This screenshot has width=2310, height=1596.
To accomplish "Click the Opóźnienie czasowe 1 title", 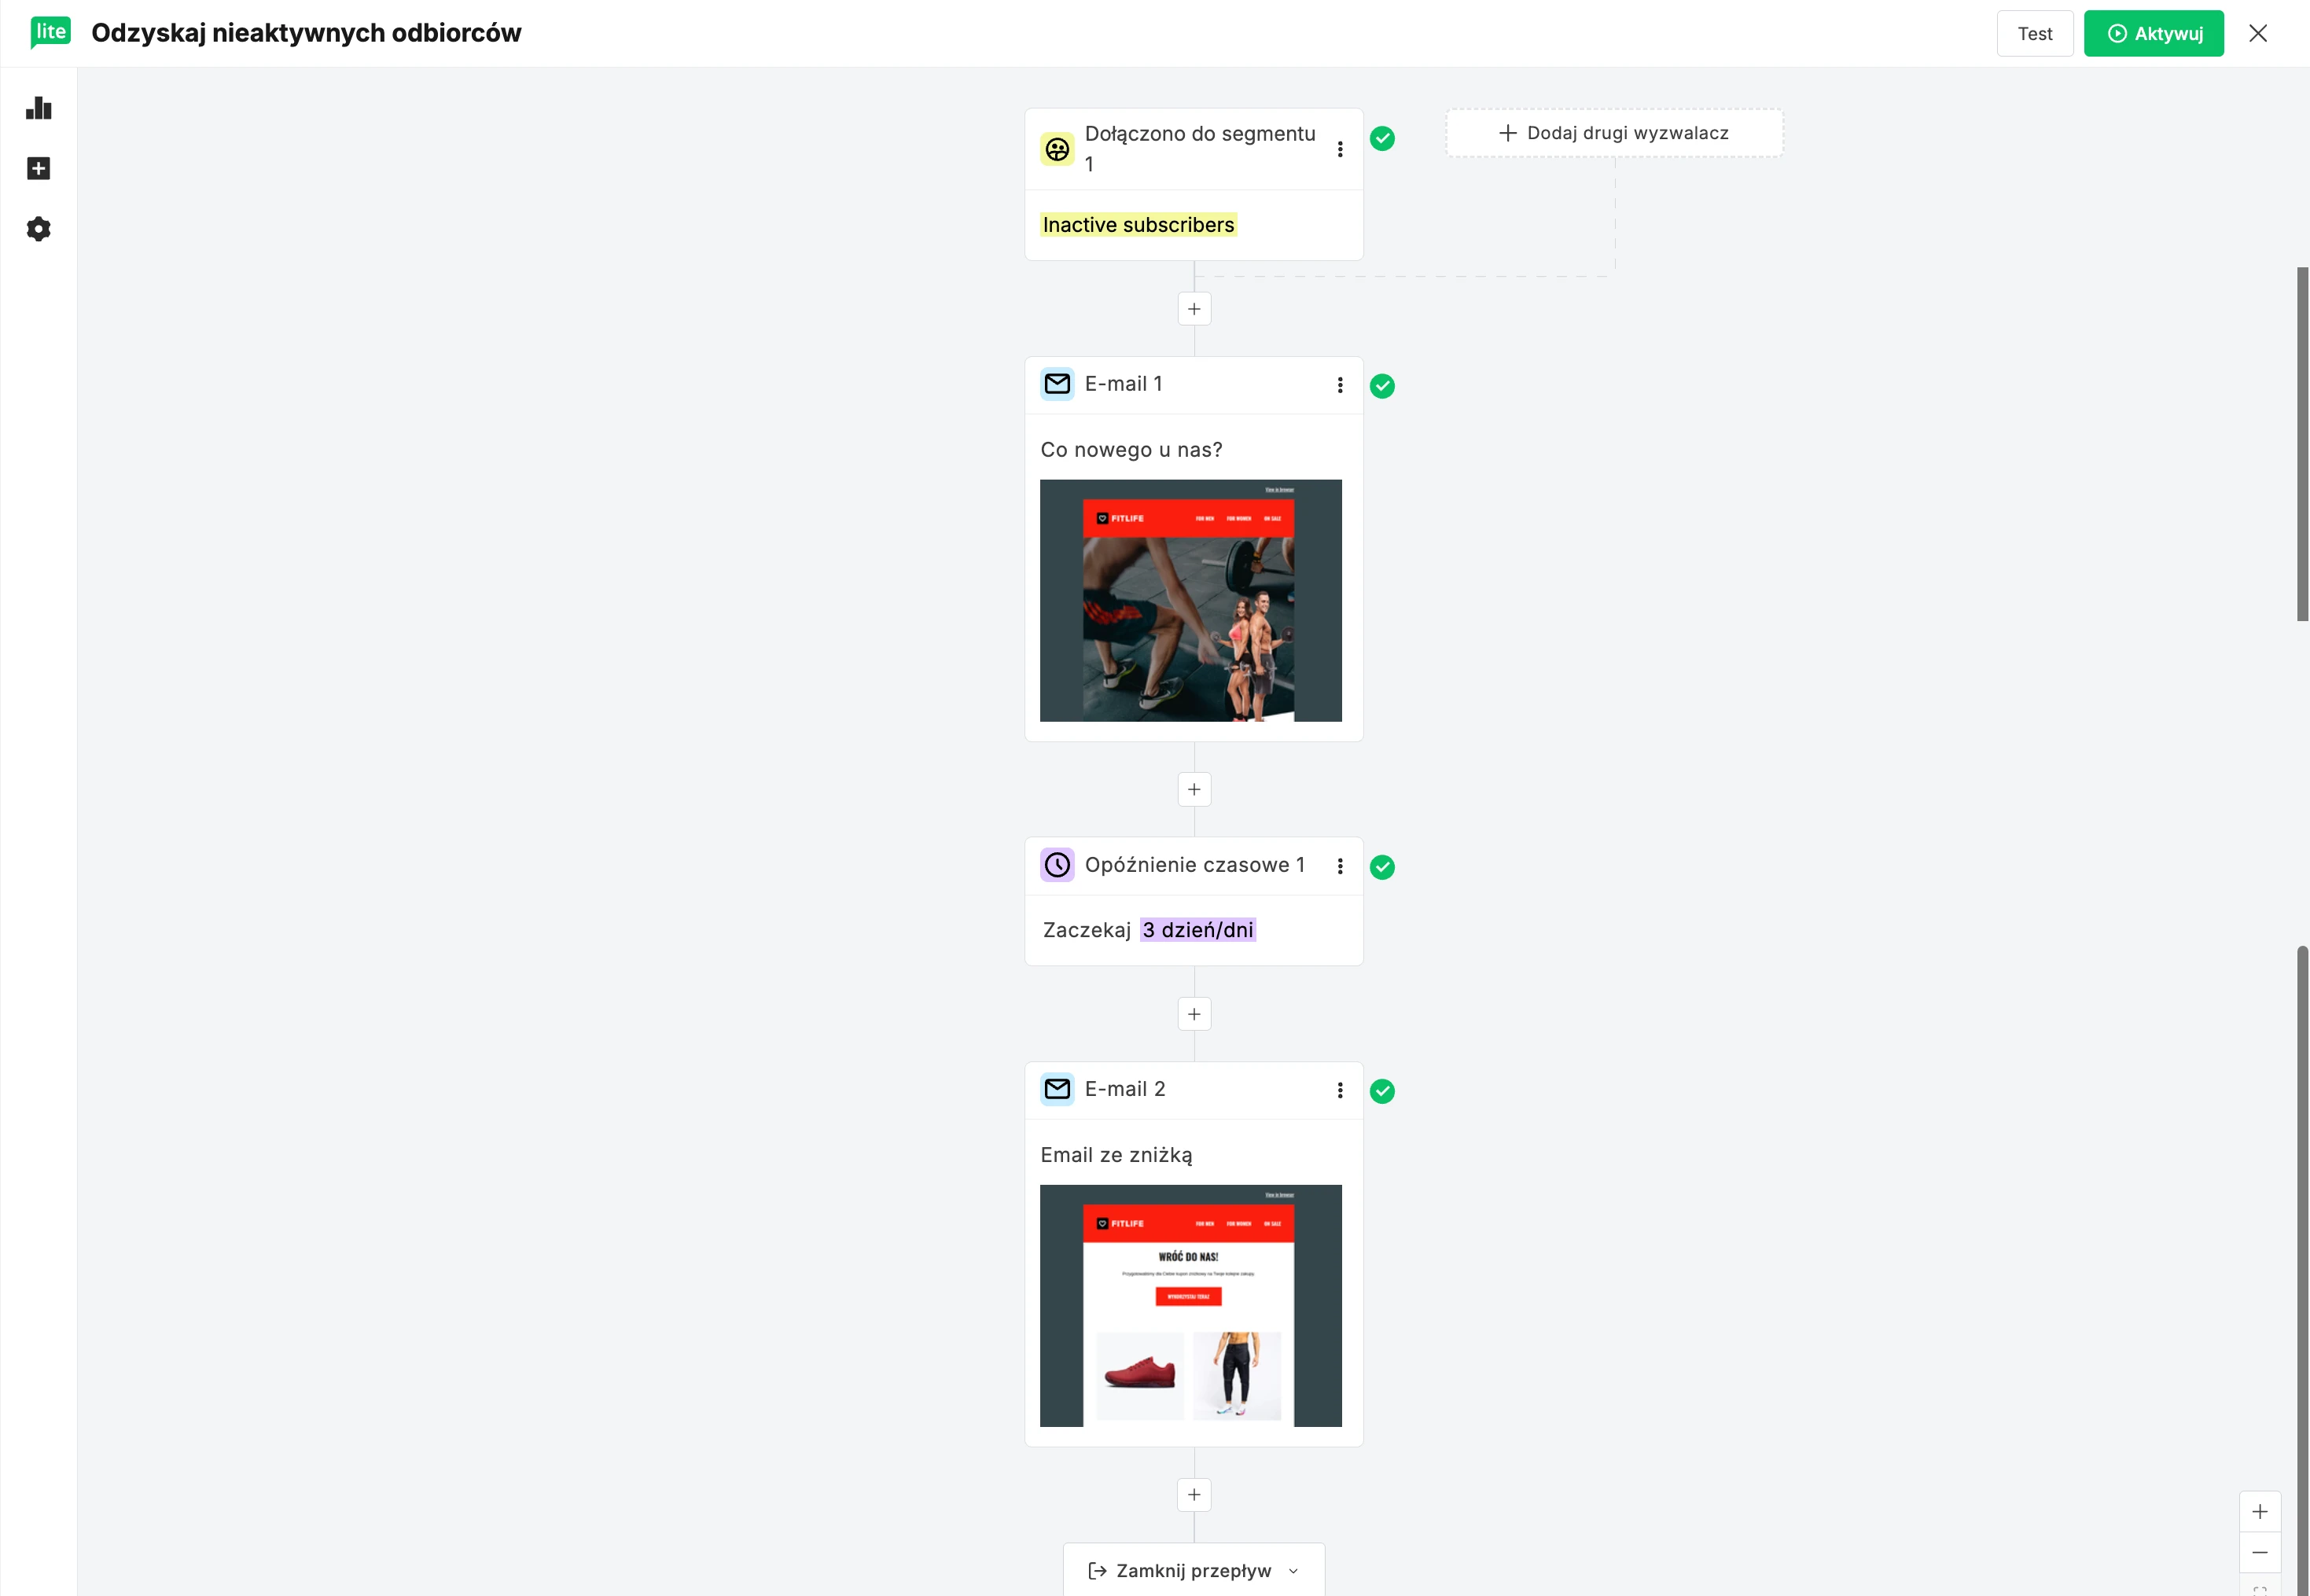I will [1194, 865].
